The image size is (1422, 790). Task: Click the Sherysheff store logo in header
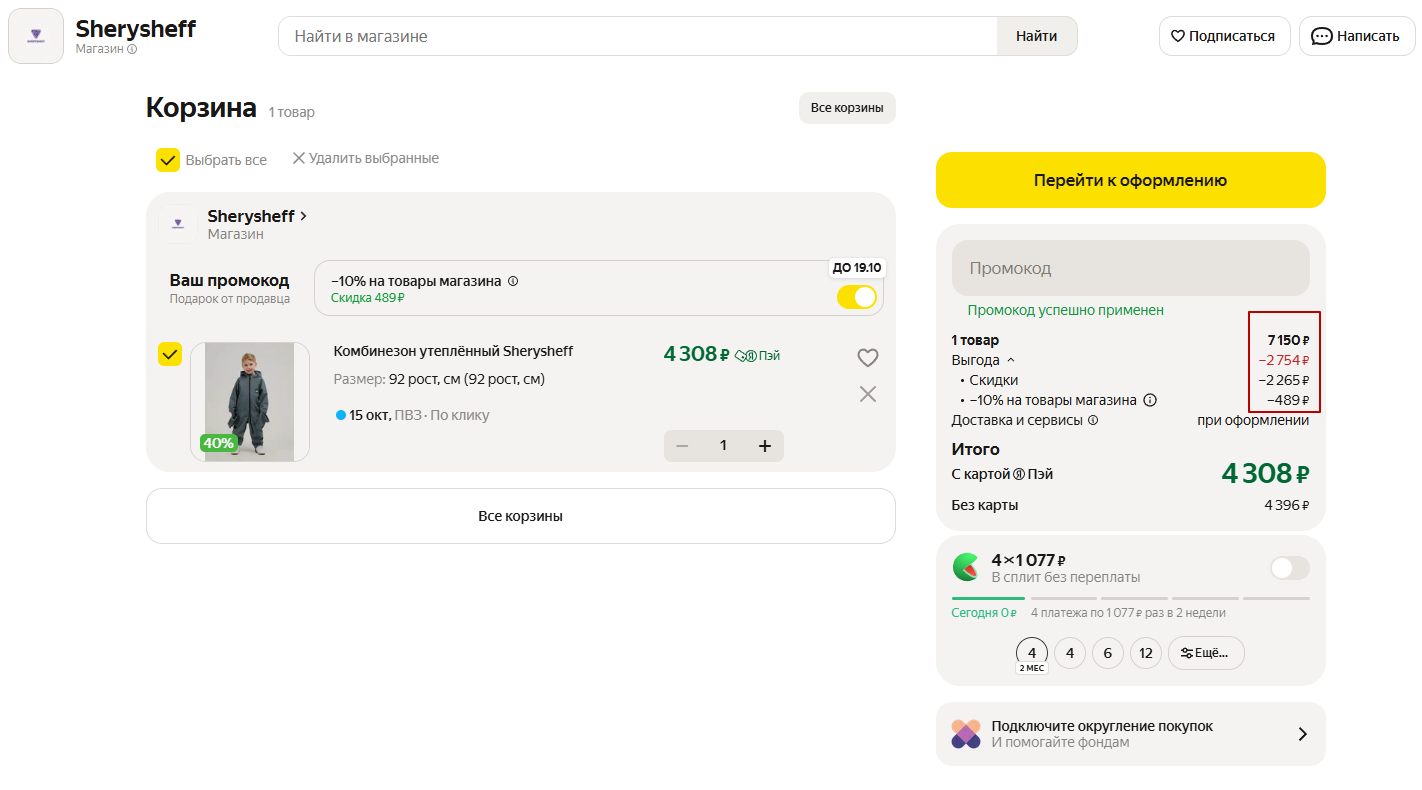point(36,36)
